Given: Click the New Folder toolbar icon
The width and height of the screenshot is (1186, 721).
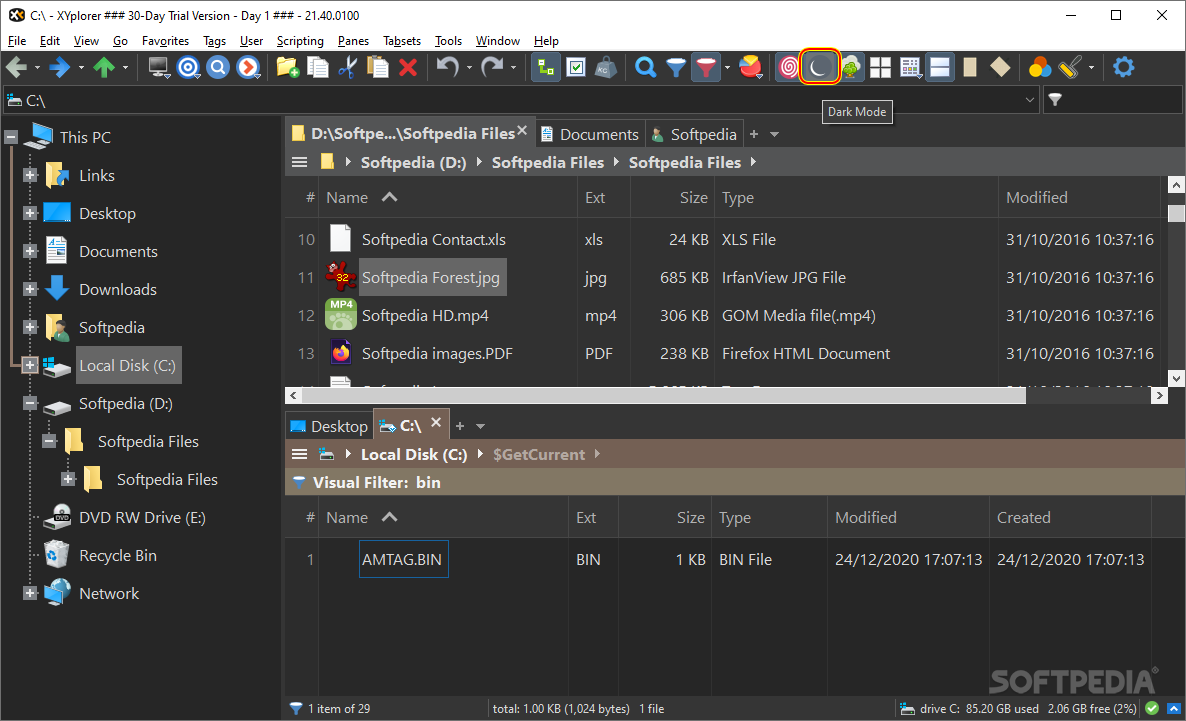Looking at the screenshot, I should click(287, 67).
